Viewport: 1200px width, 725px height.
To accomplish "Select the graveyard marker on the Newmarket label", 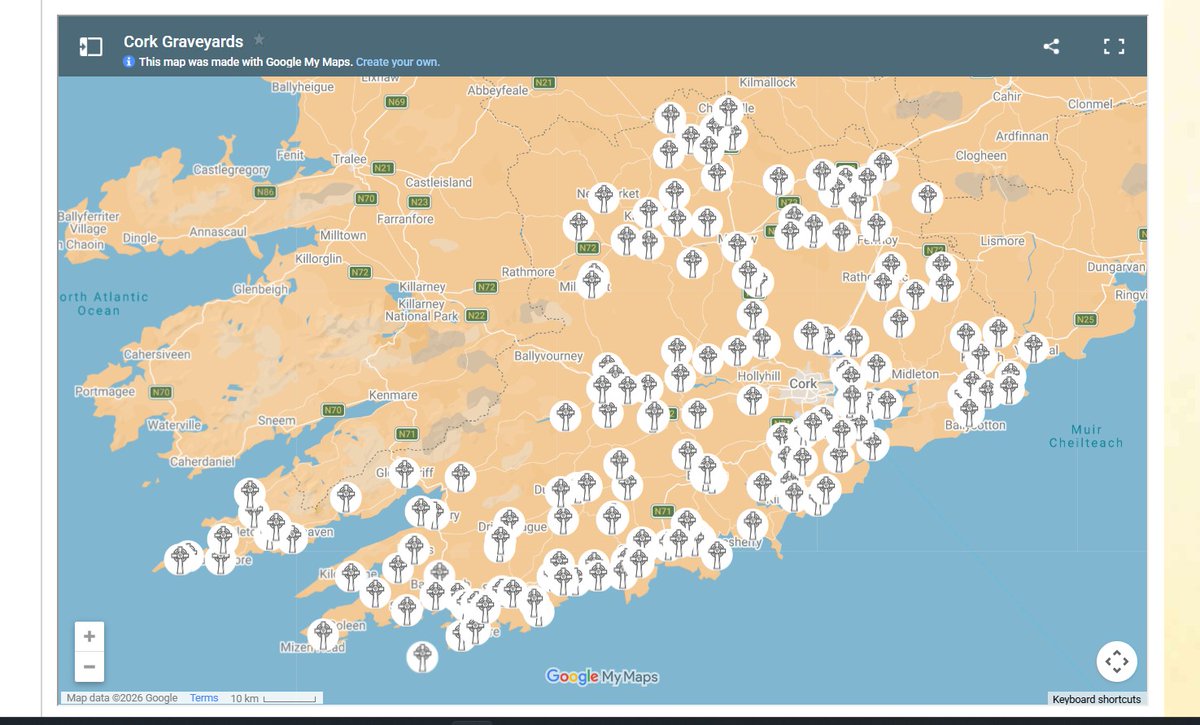I will pyautogui.click(x=603, y=198).
